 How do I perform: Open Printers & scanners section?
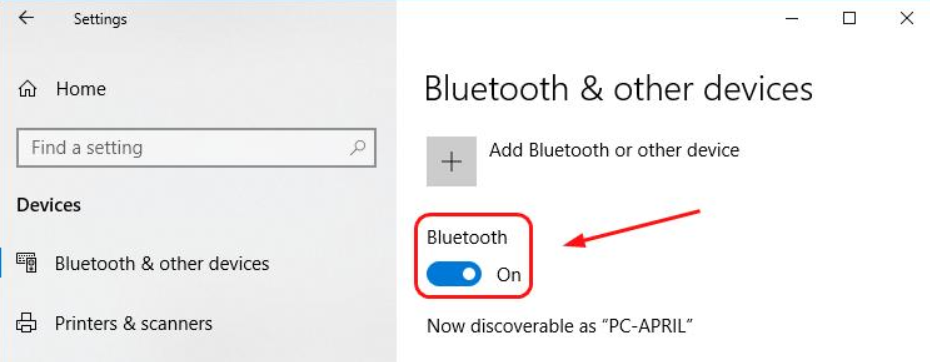pos(133,323)
